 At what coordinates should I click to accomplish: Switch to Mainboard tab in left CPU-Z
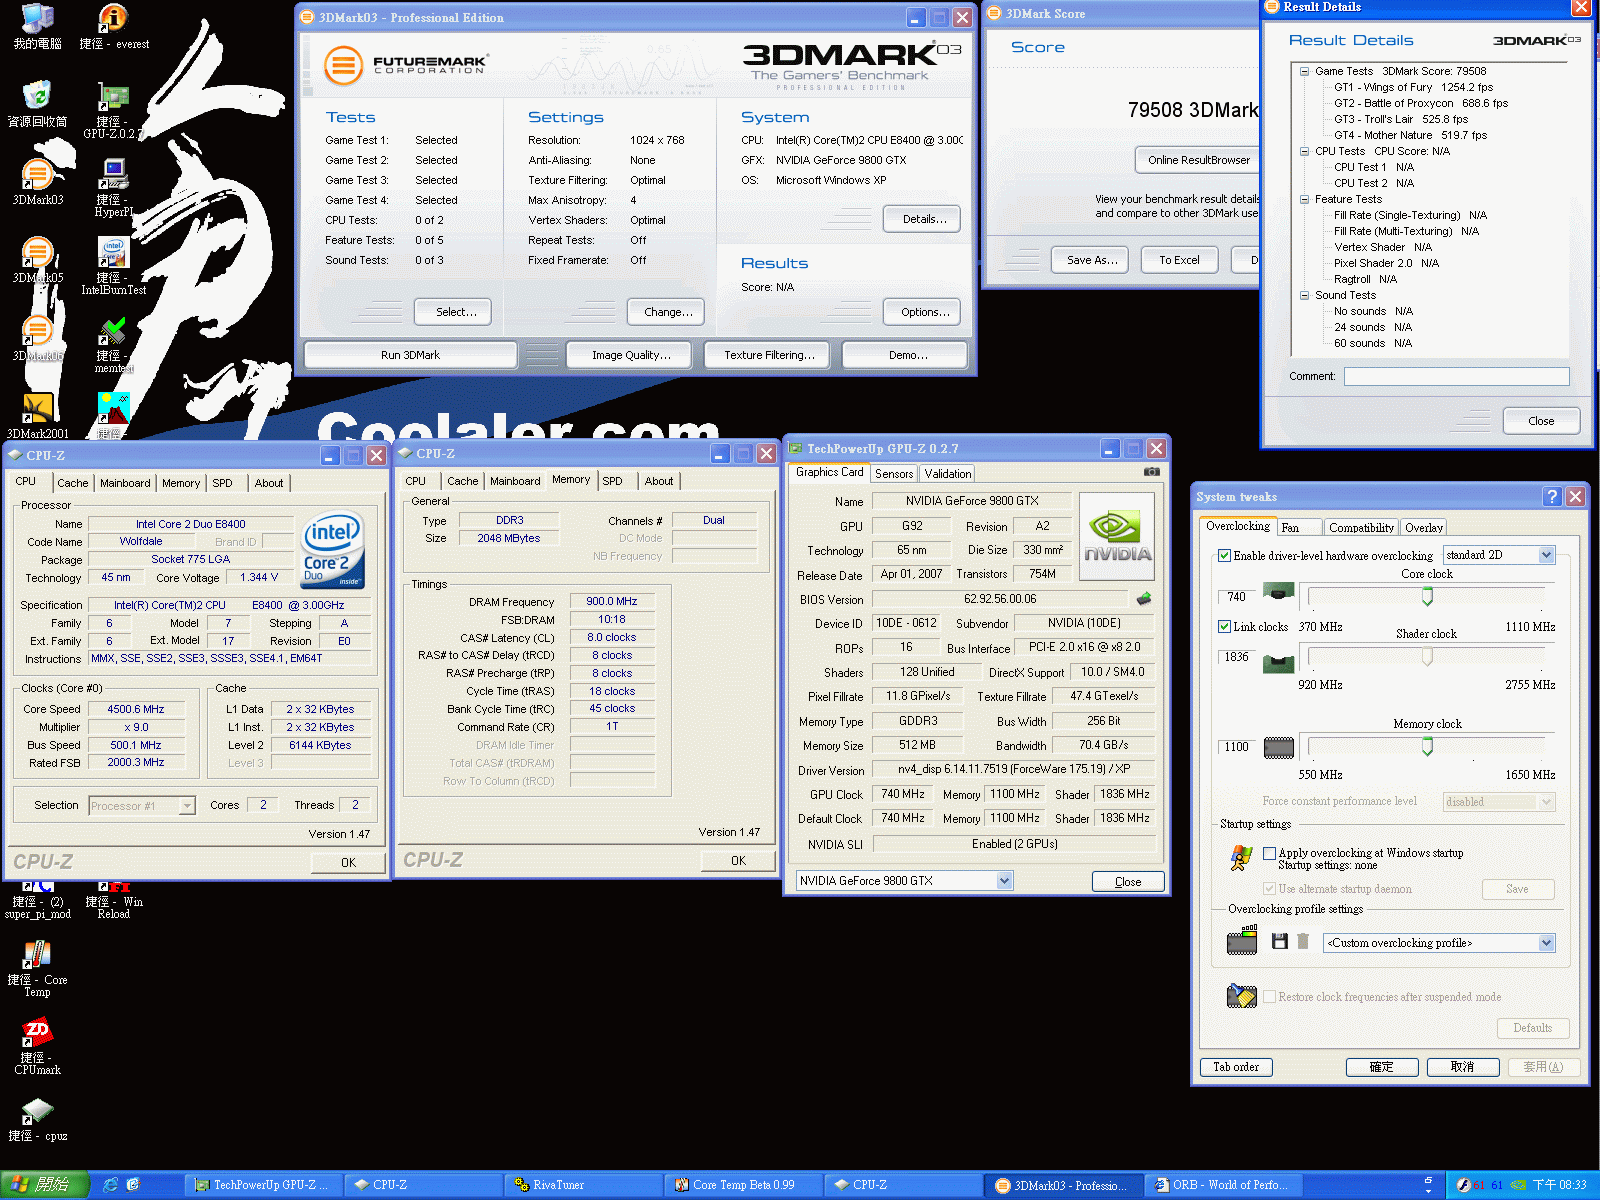tap(125, 483)
